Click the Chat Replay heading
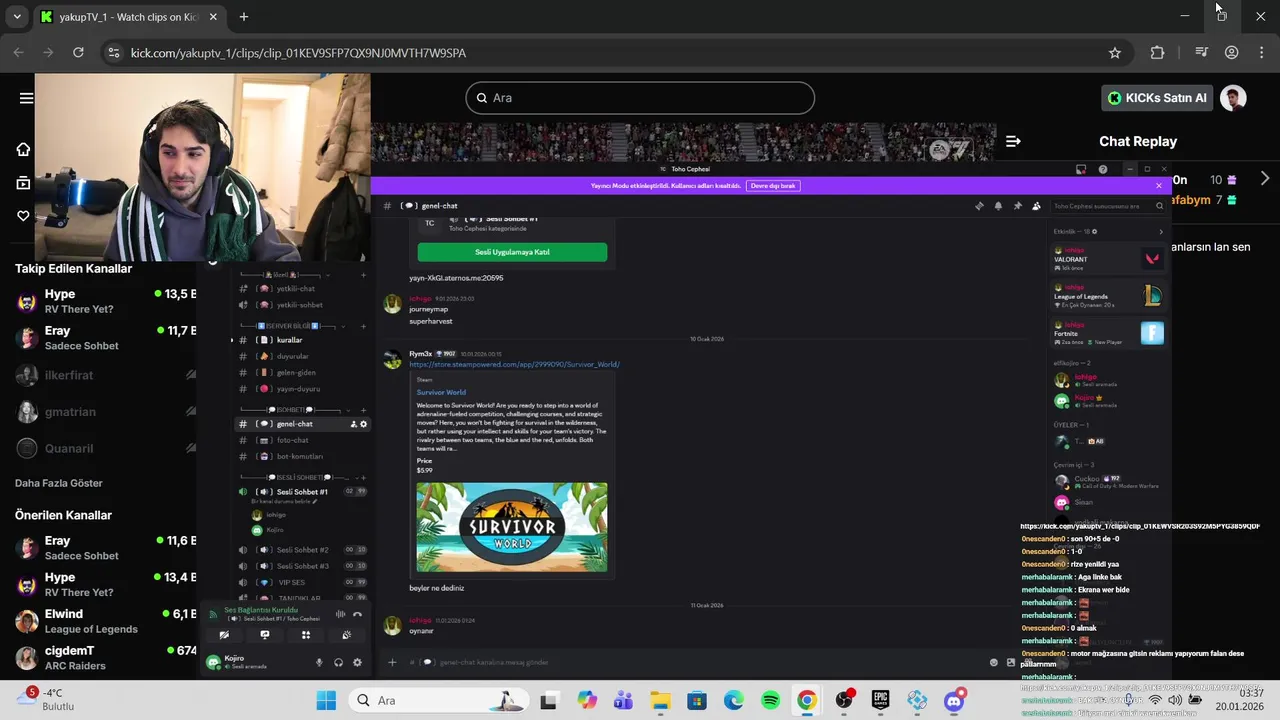 (1138, 141)
